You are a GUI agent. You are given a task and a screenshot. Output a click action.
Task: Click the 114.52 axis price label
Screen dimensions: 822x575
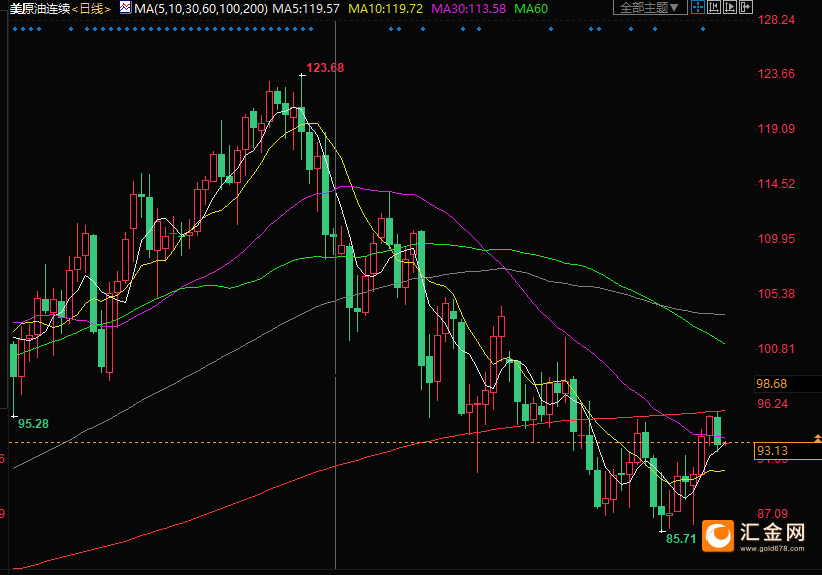pyautogui.click(x=776, y=184)
